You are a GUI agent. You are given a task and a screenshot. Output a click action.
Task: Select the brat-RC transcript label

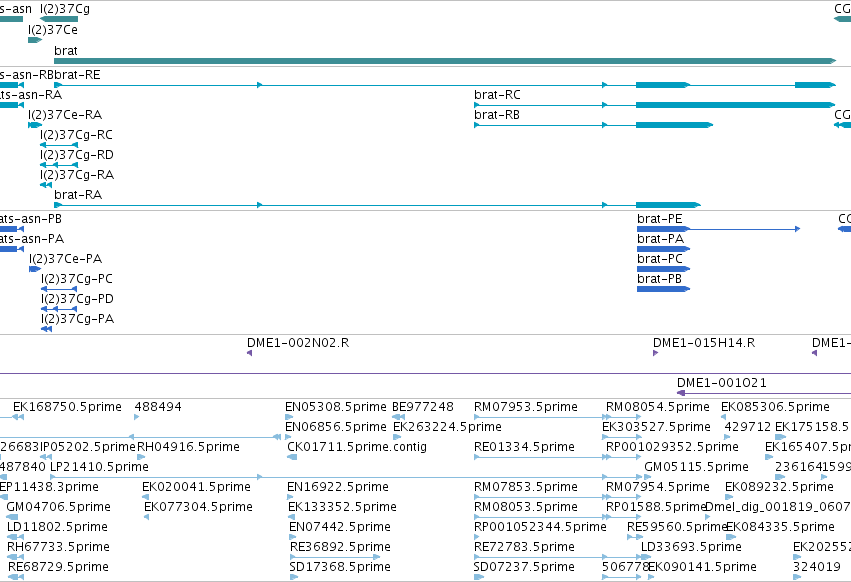[x=497, y=94]
